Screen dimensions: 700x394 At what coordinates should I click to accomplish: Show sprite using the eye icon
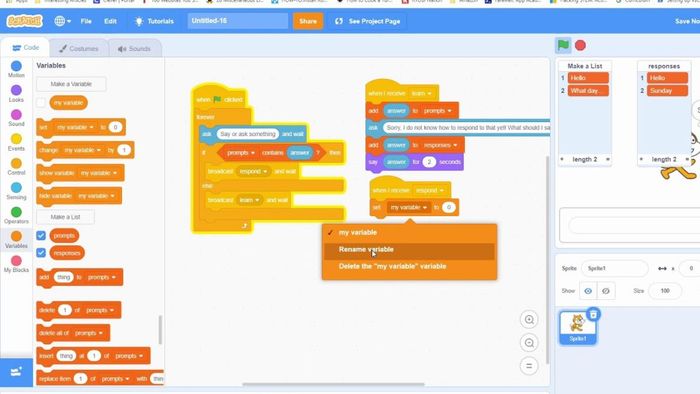pyautogui.click(x=588, y=291)
